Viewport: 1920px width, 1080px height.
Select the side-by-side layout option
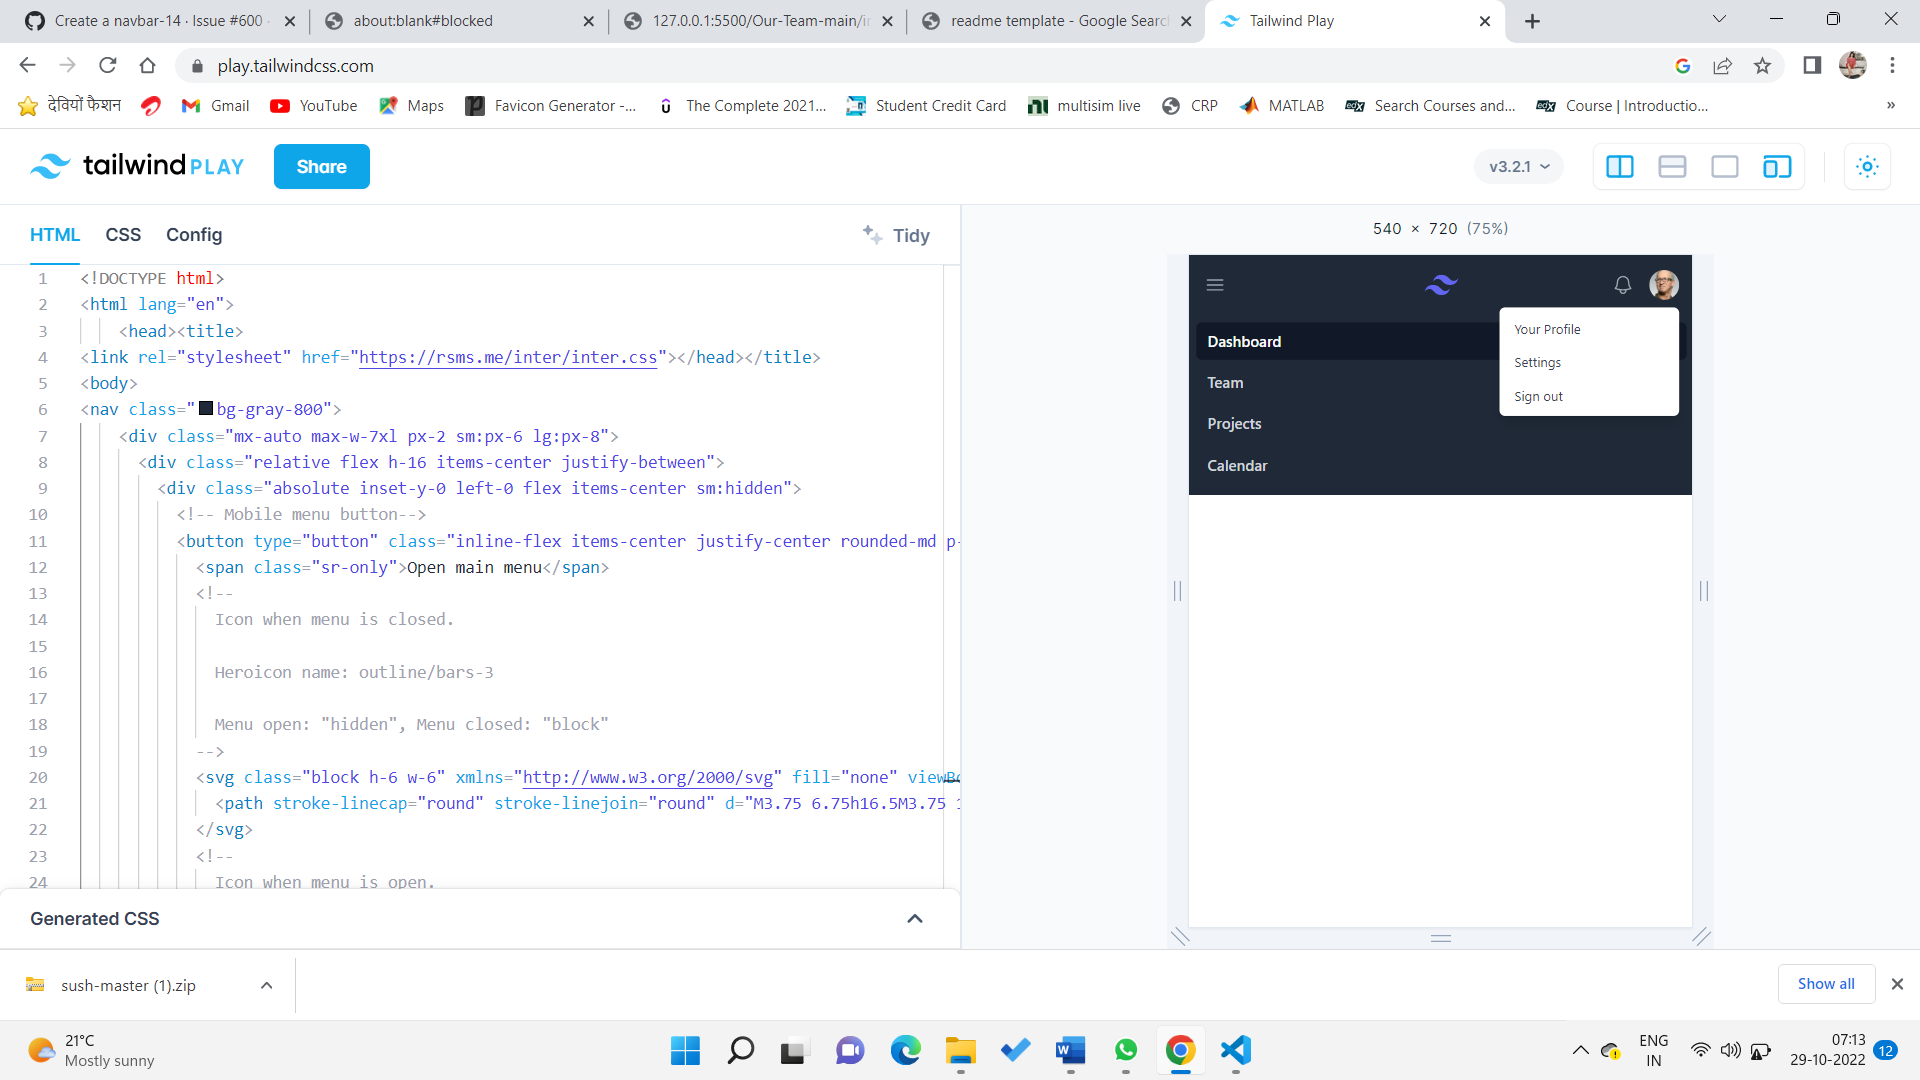(x=1619, y=166)
